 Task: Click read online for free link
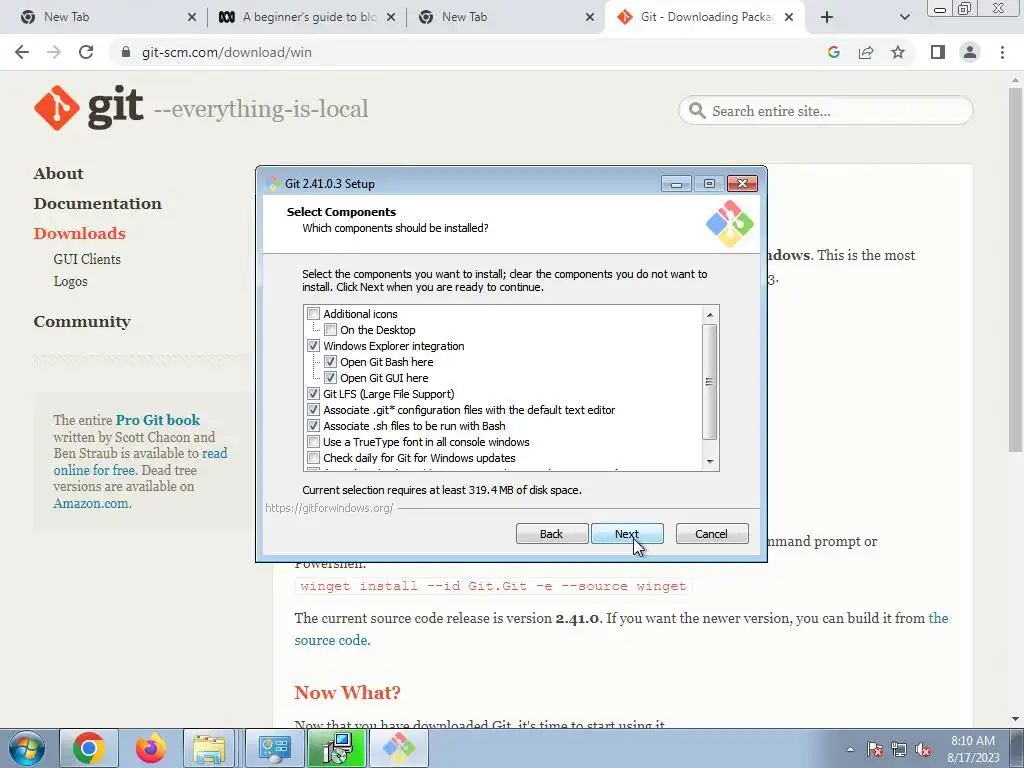(x=140, y=462)
